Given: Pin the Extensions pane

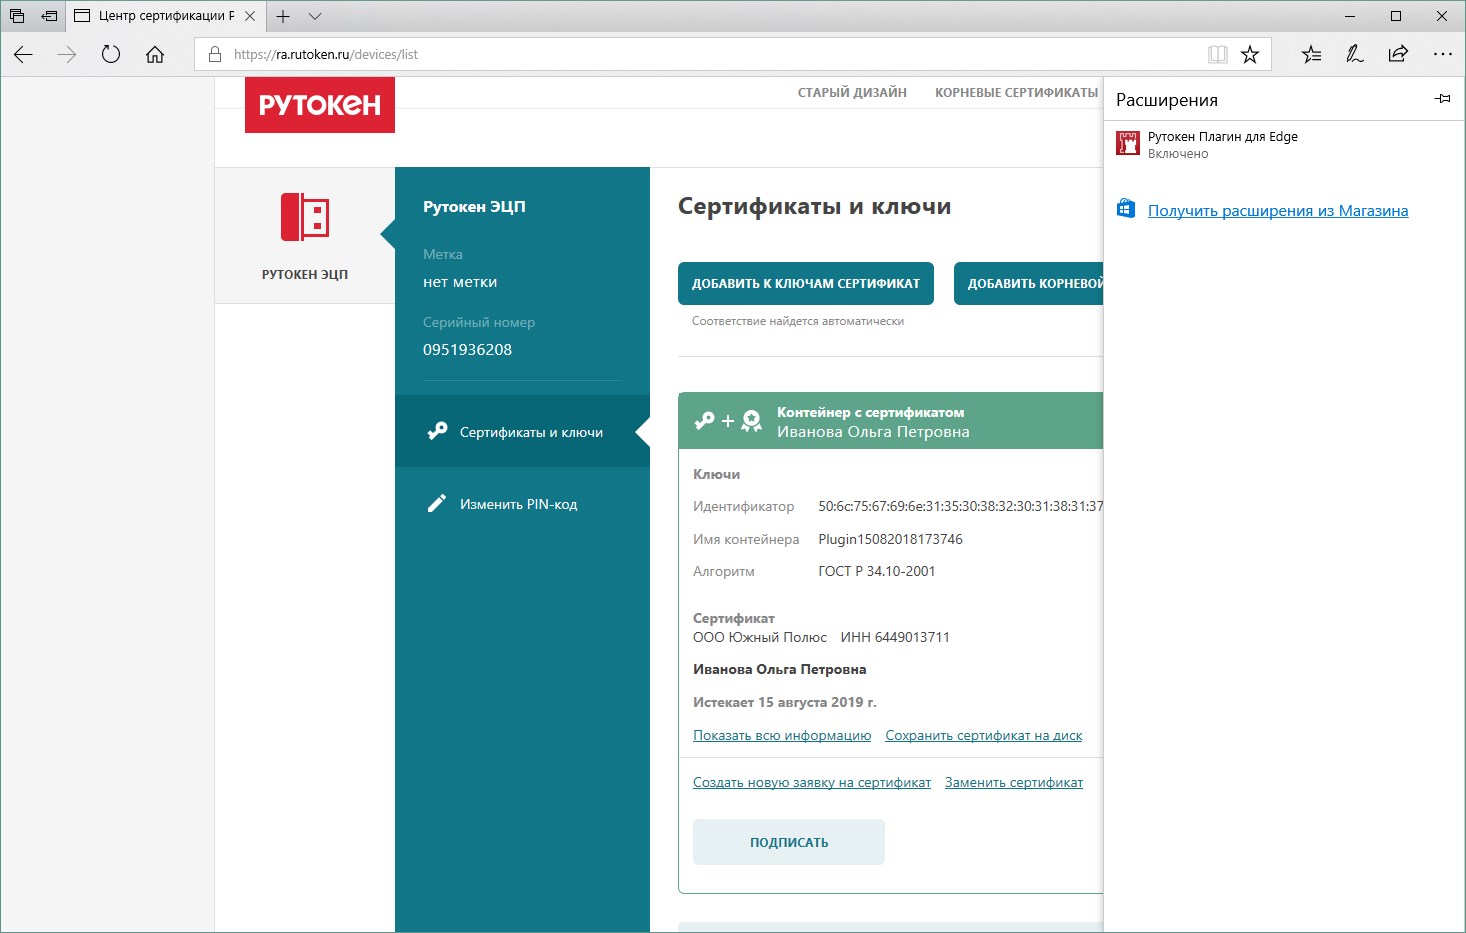Looking at the screenshot, I should point(1442,99).
